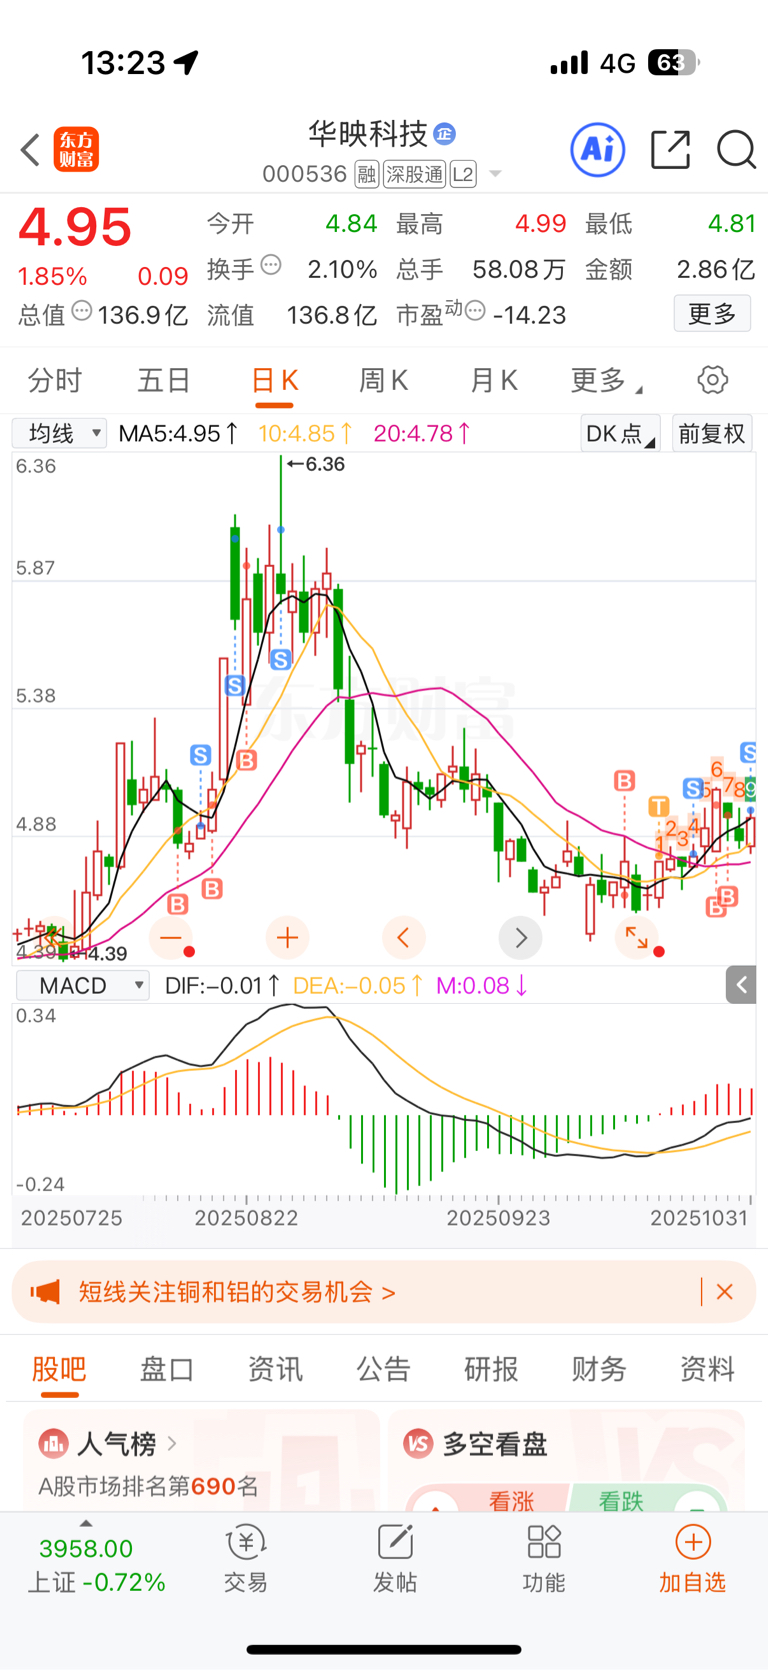
Task: Open the 研报 tab
Action: [x=491, y=1369]
